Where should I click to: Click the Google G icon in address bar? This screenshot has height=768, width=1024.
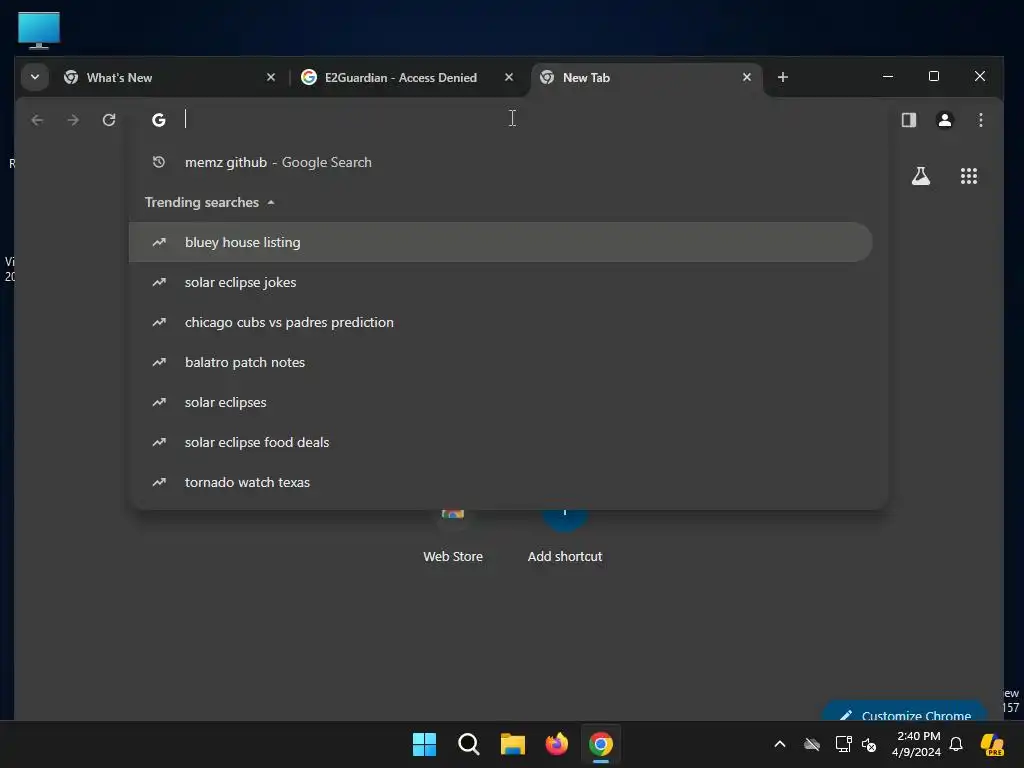click(159, 120)
